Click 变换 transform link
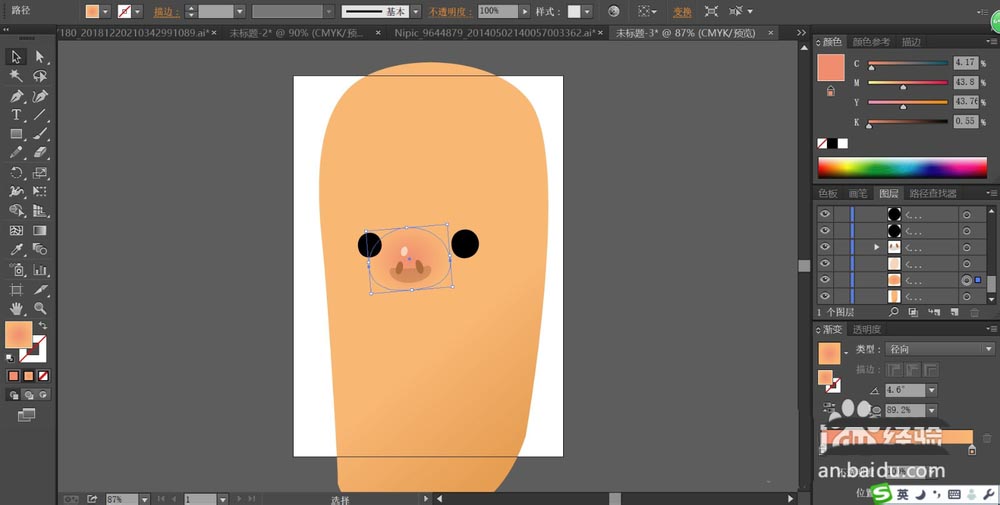This screenshot has width=1000, height=505. pyautogui.click(x=682, y=11)
